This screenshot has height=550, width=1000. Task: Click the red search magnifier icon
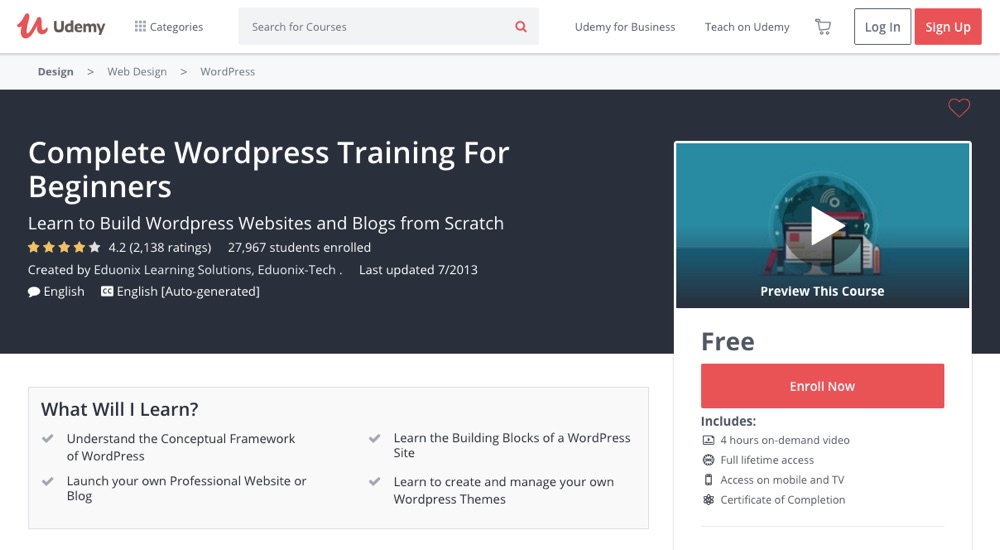(521, 27)
